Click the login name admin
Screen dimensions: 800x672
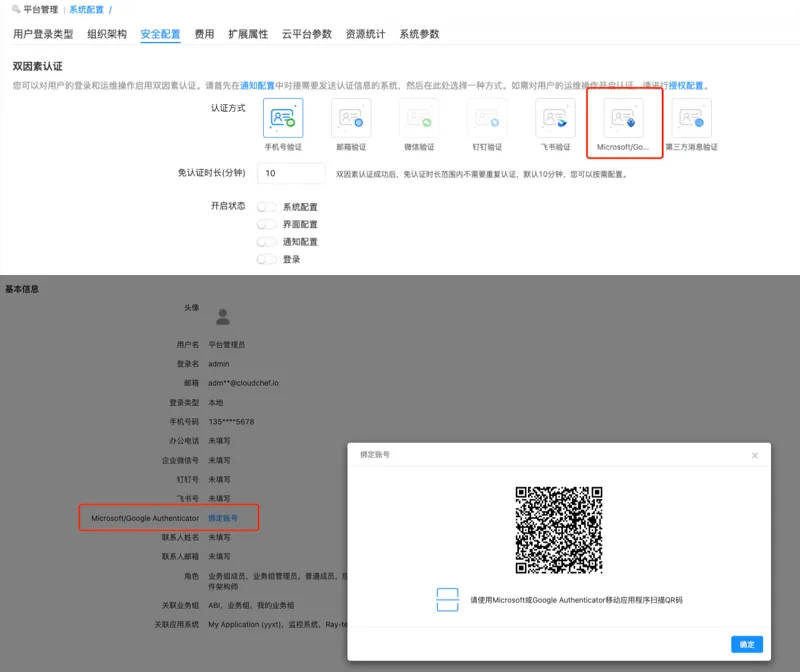[x=219, y=364]
